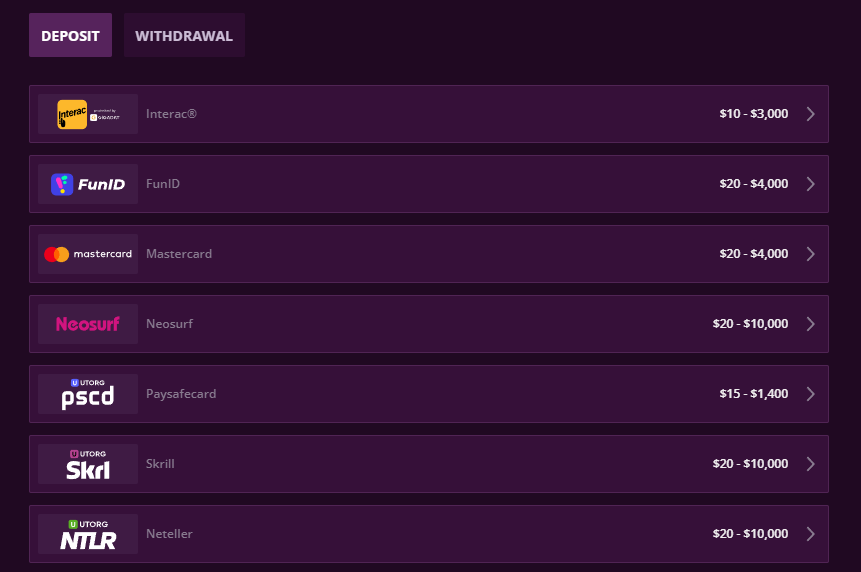The image size is (861, 572).
Task: Select the Utorg Skrl logo
Action: pos(88,464)
